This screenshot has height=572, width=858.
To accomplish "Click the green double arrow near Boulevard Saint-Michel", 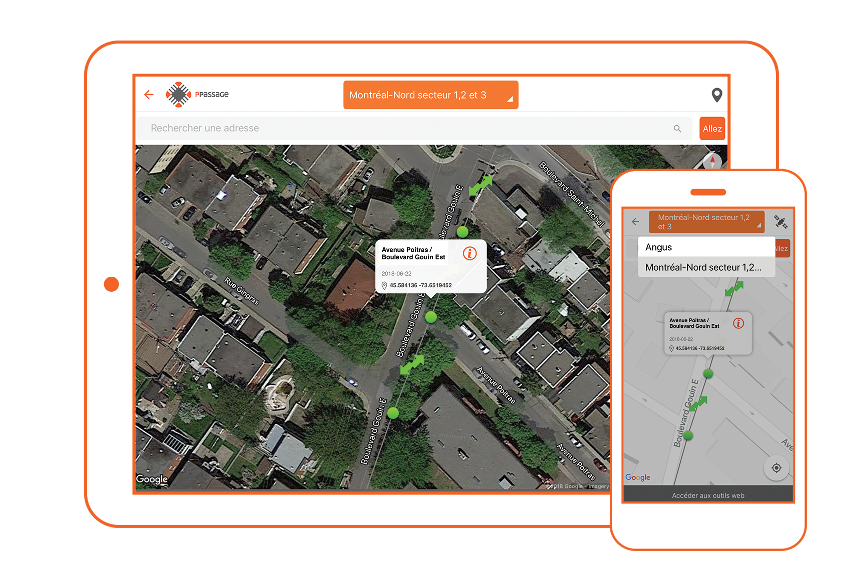I will 482,185.
